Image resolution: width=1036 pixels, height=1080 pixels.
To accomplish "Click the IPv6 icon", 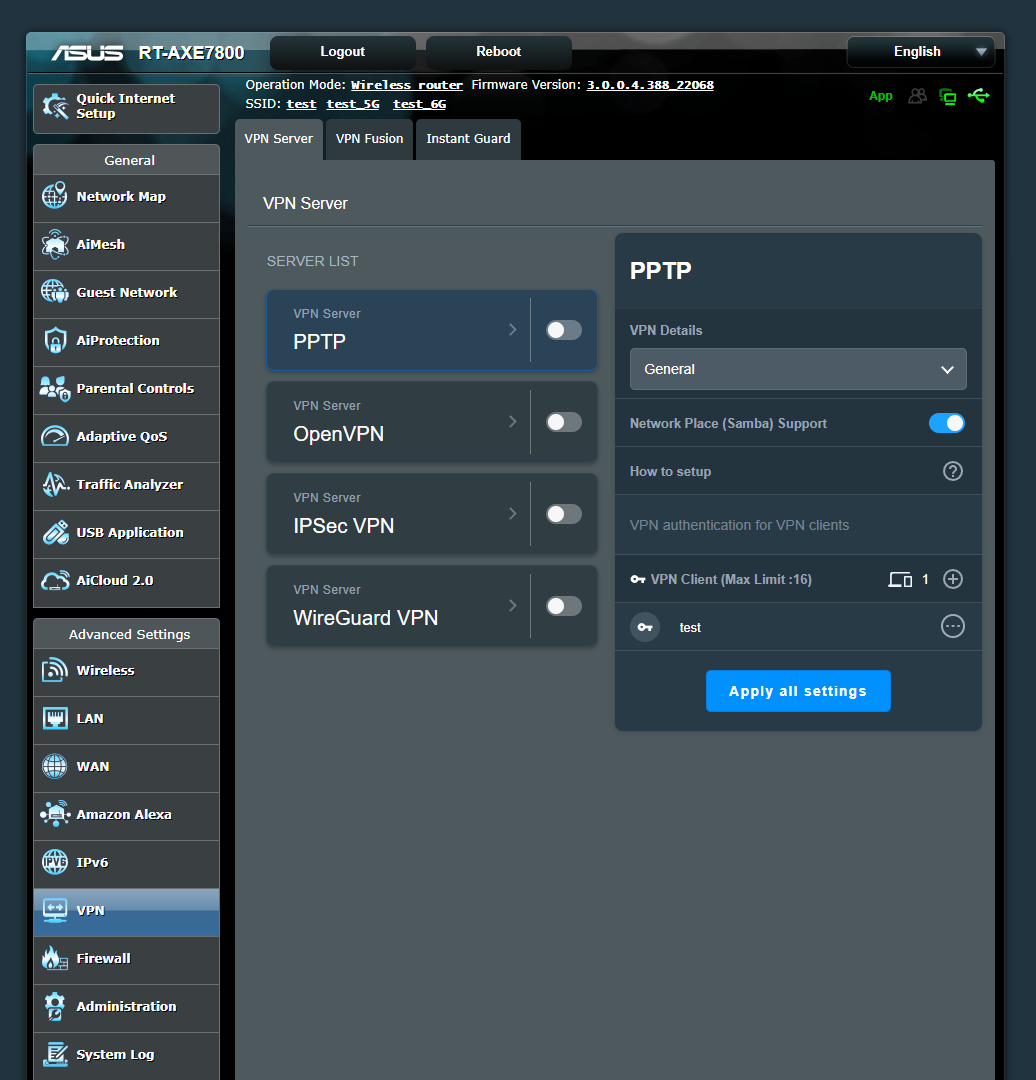I will (x=55, y=862).
